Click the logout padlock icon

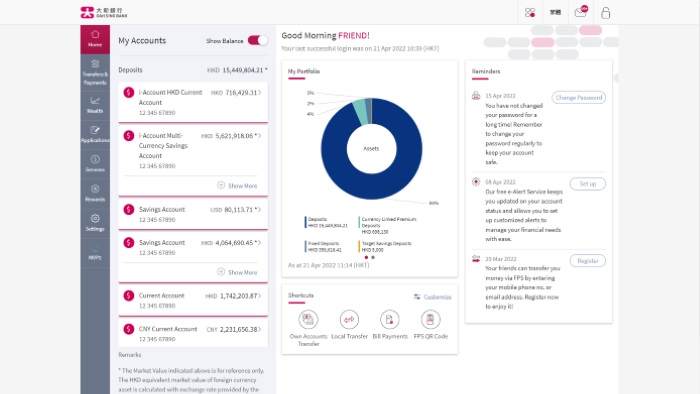coord(605,12)
